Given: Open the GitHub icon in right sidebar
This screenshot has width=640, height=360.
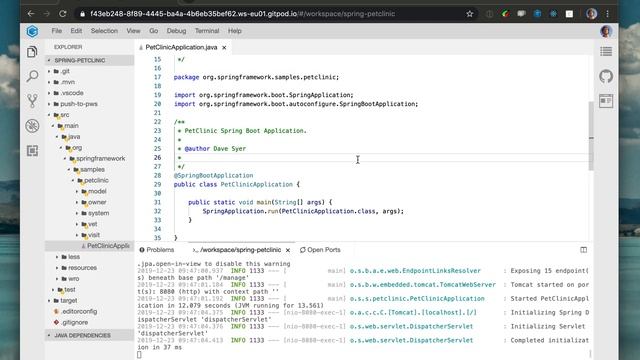Looking at the screenshot, I should click(x=606, y=76).
